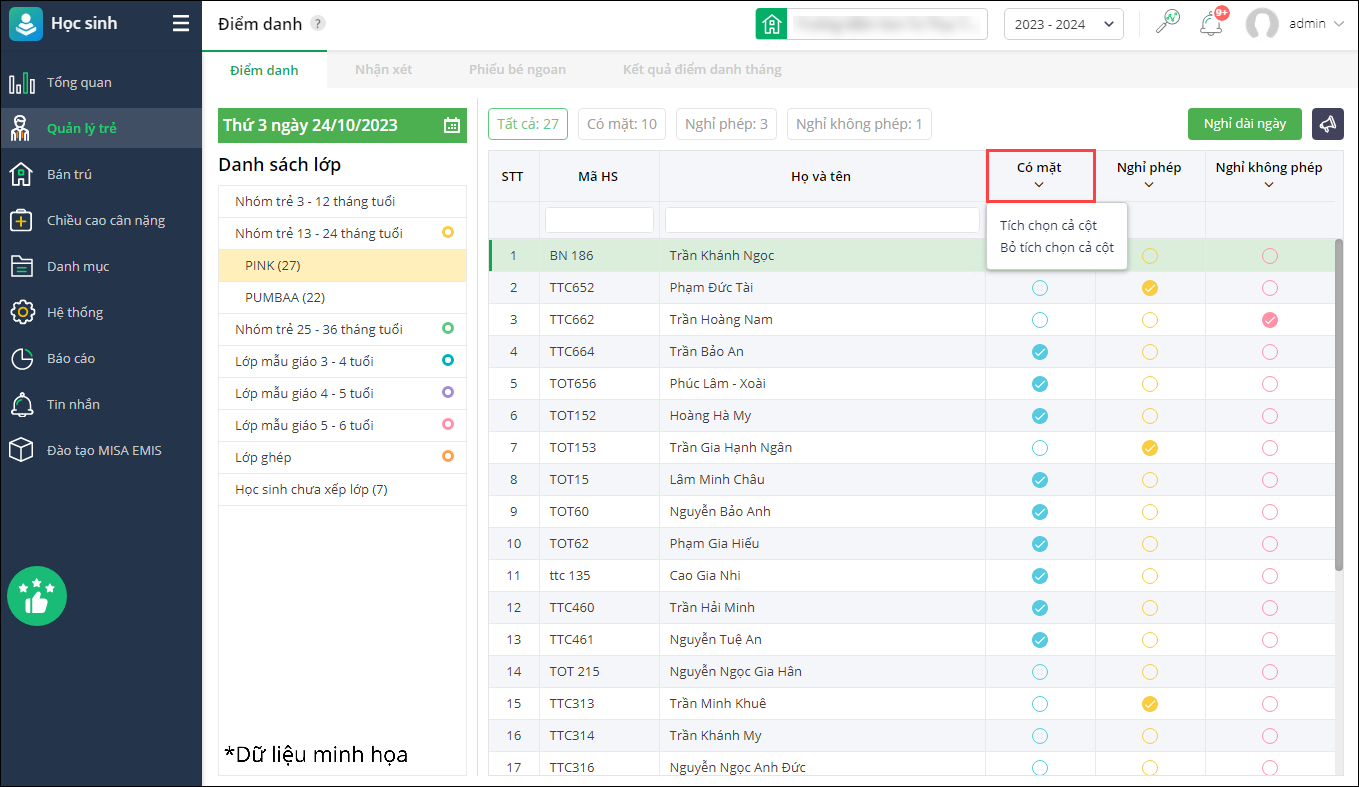Uncheck Có mặt for Trần Bảo An
Viewport: 1359px width, 787px height.
coord(1040,352)
